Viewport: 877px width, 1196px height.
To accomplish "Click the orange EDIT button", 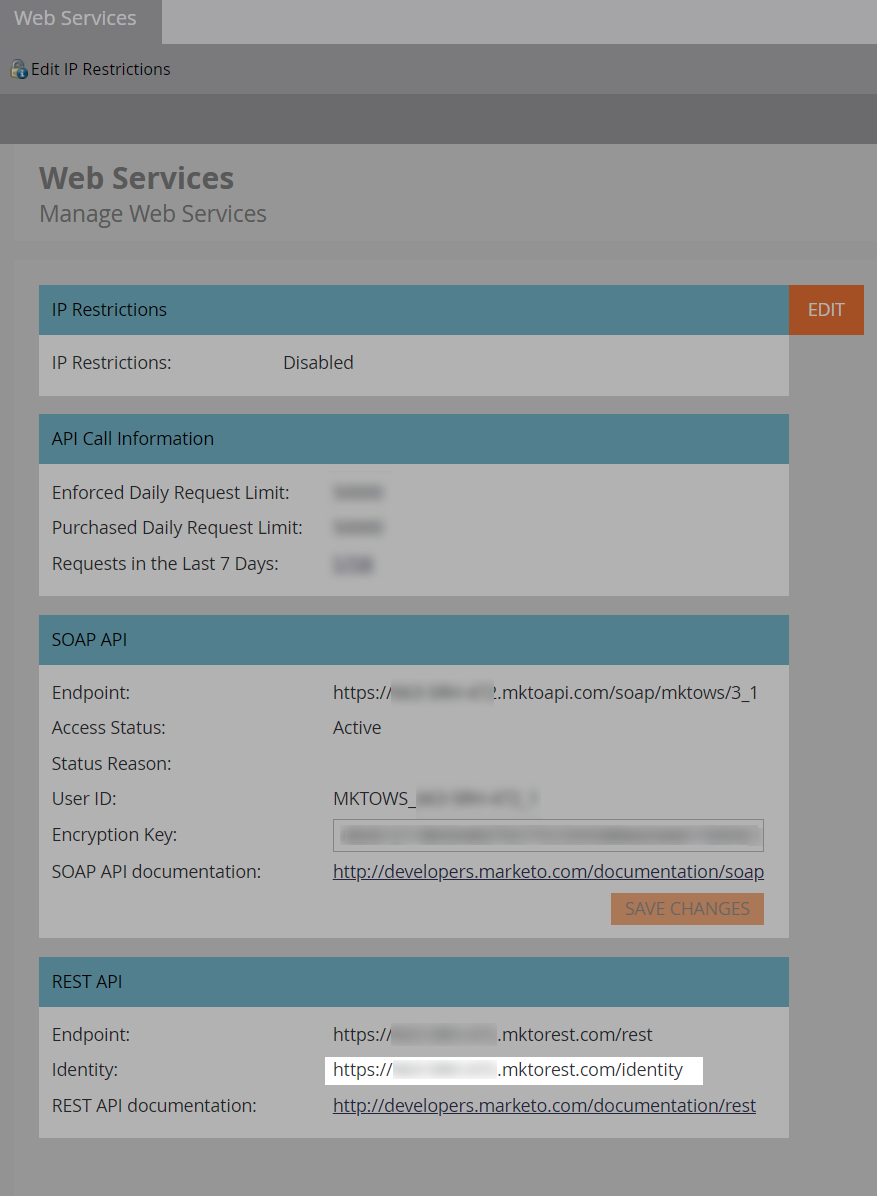I will point(826,310).
